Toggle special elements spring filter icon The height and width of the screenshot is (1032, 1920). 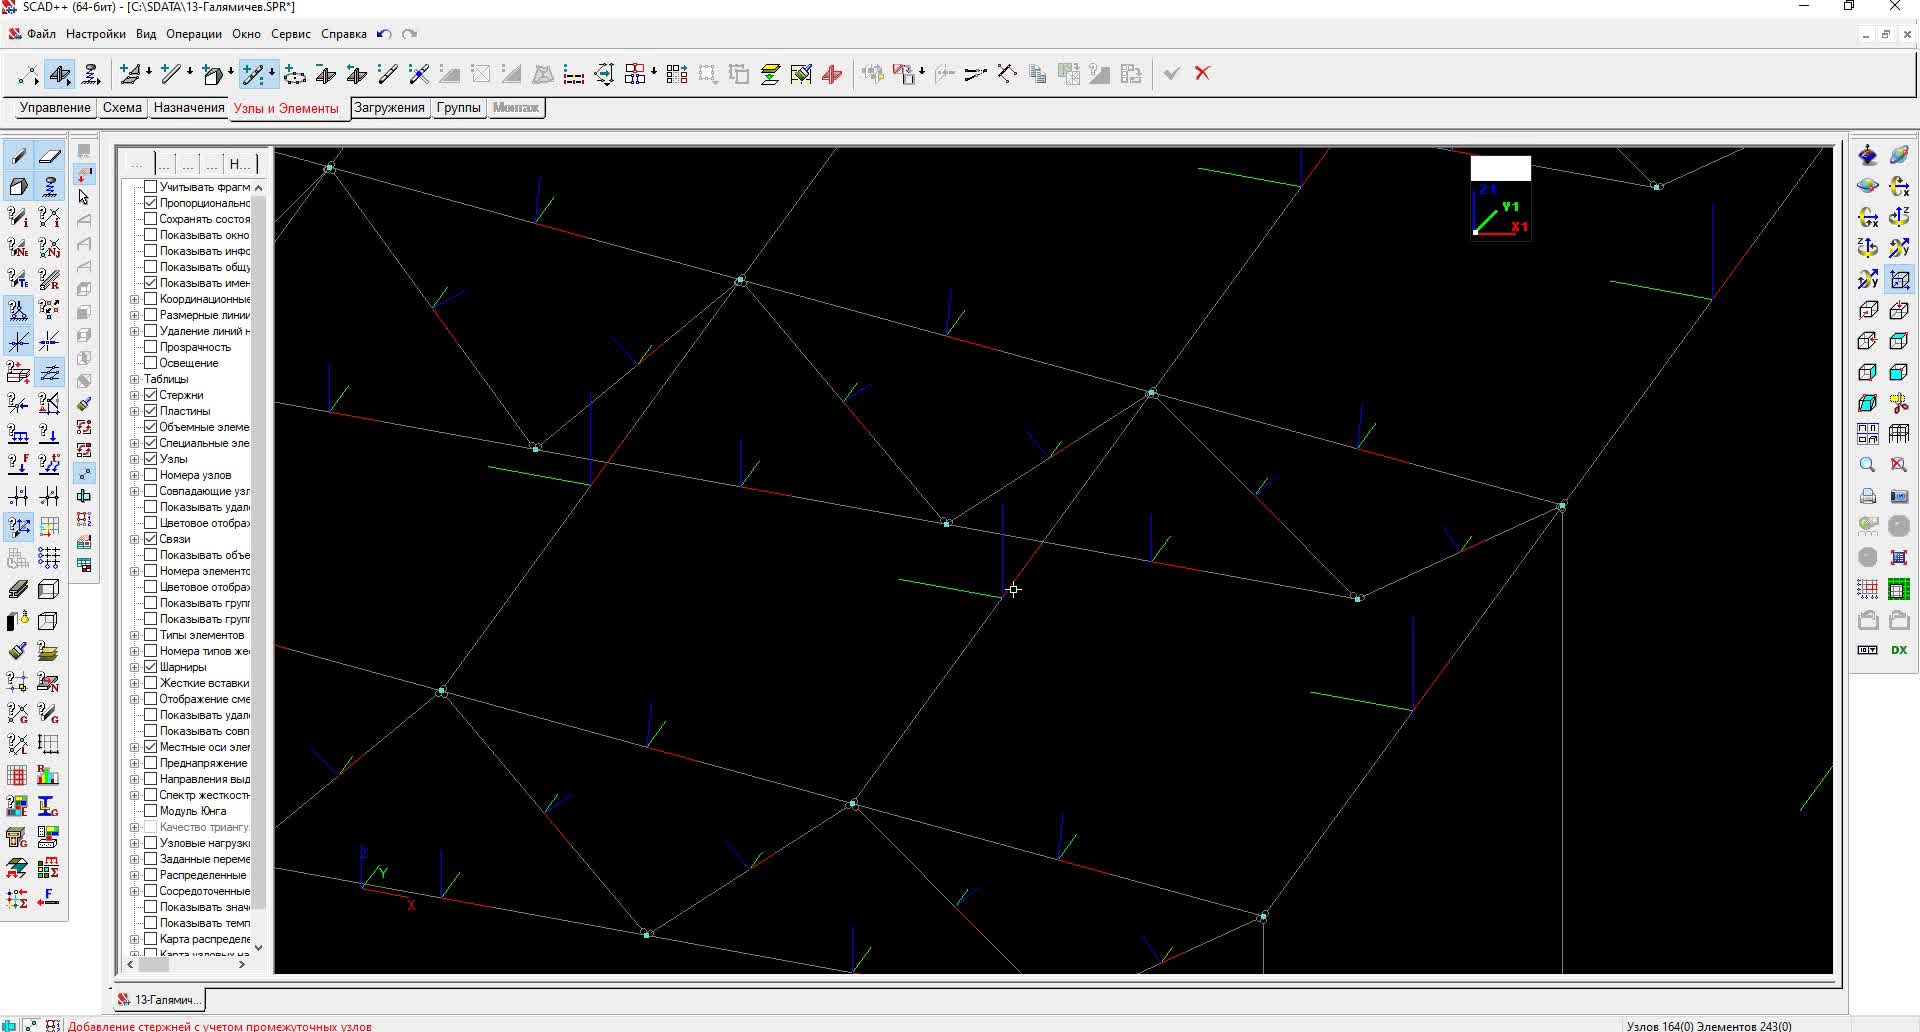49,187
